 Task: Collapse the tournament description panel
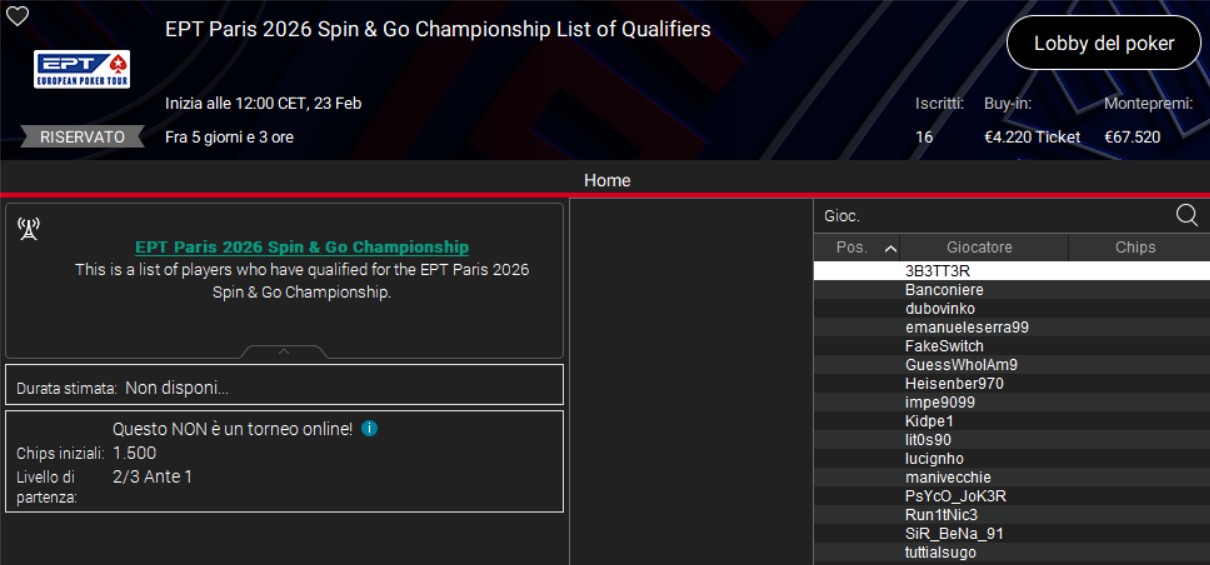tap(284, 351)
